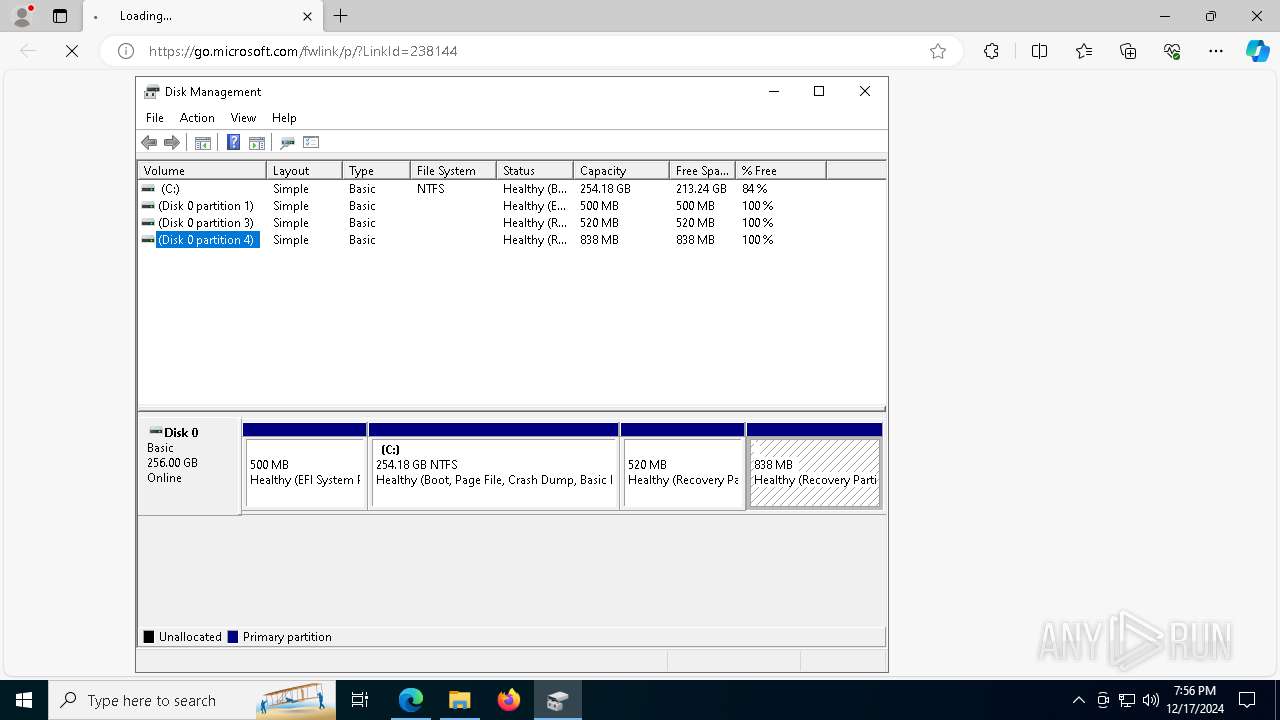The height and width of the screenshot is (720, 1280).
Task: Open Task View on taskbar
Action: click(x=360, y=700)
